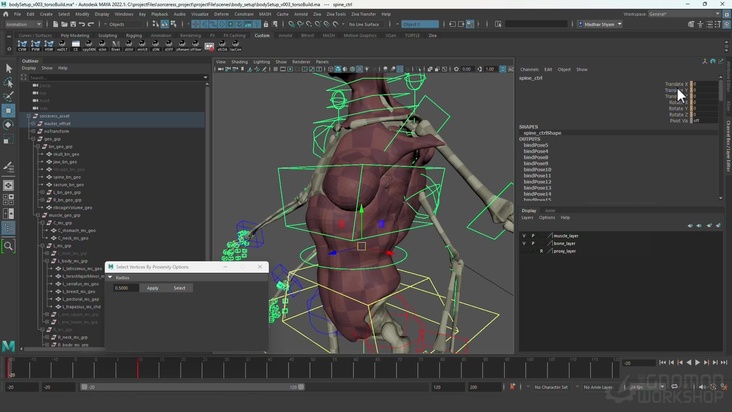Toggle P playback of muscle_layer
This screenshot has height=412, width=732.
(533, 236)
